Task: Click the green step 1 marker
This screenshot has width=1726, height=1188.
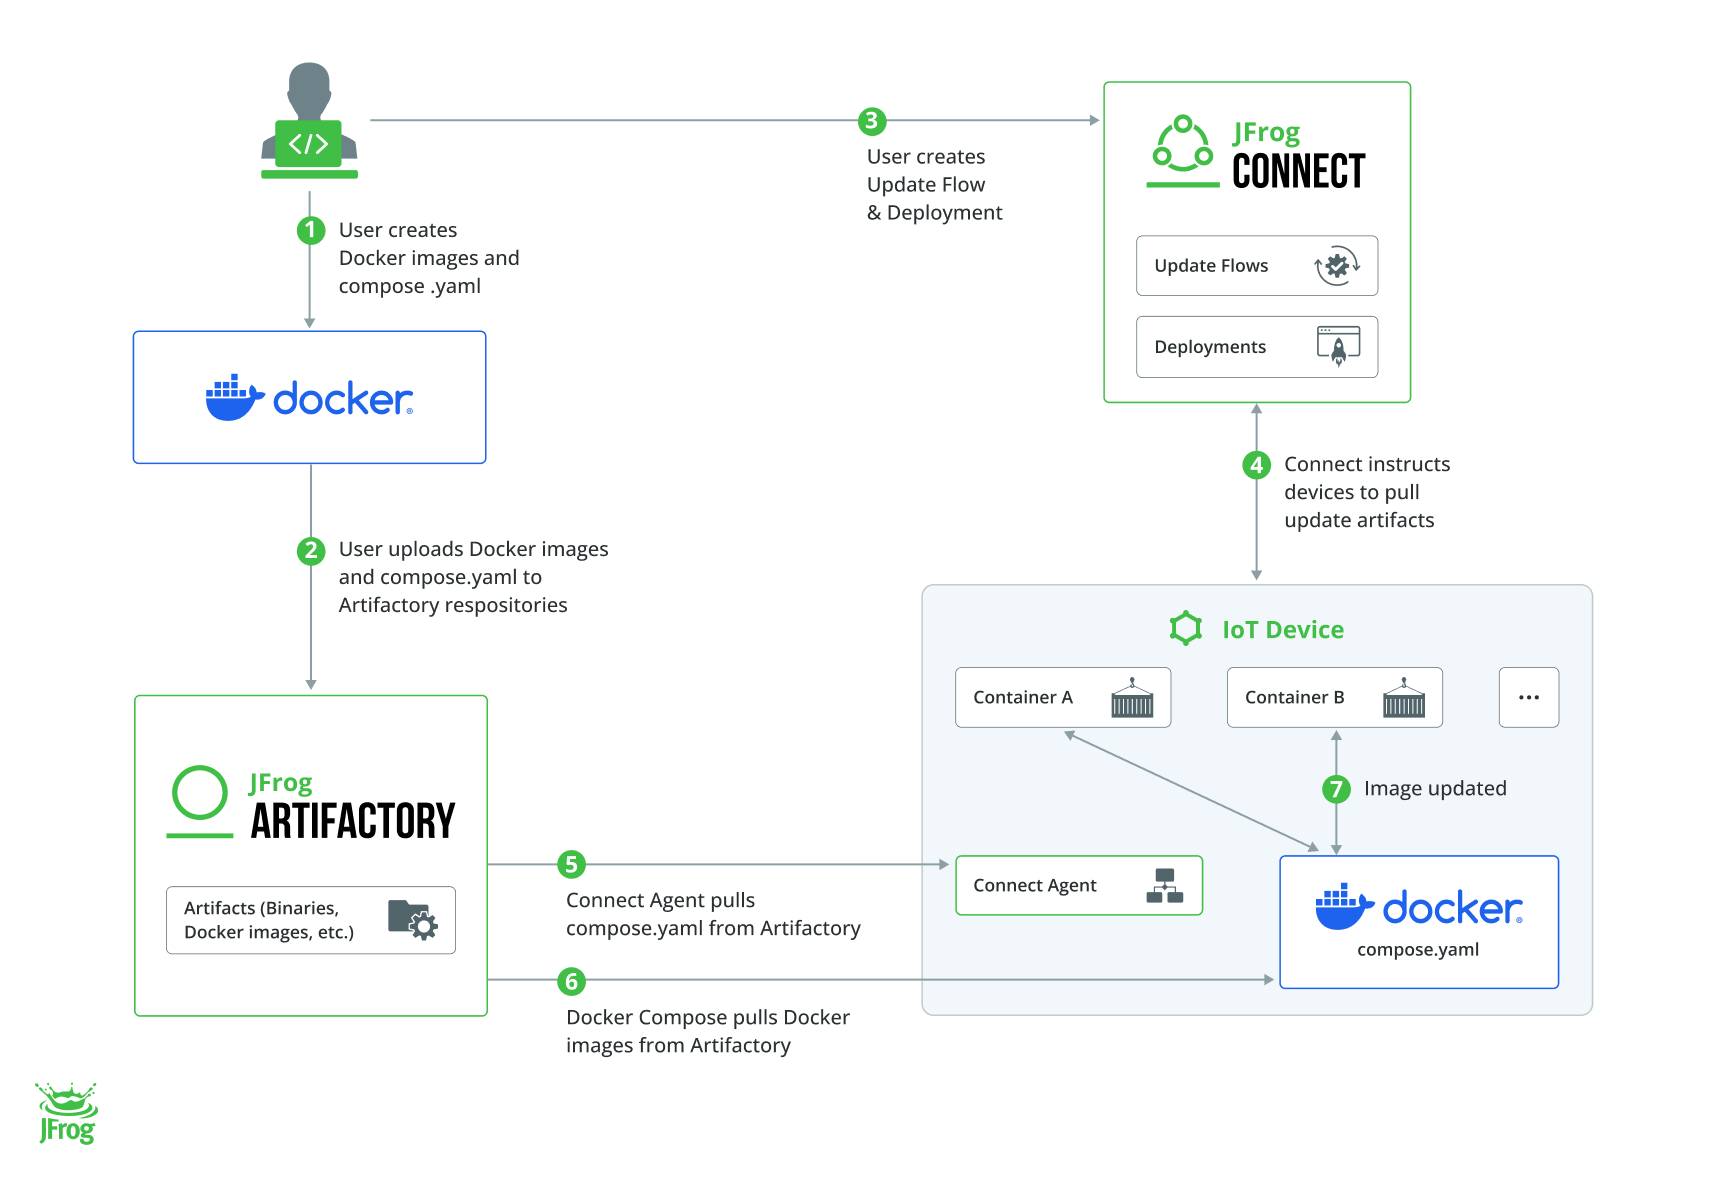Action: click(311, 230)
